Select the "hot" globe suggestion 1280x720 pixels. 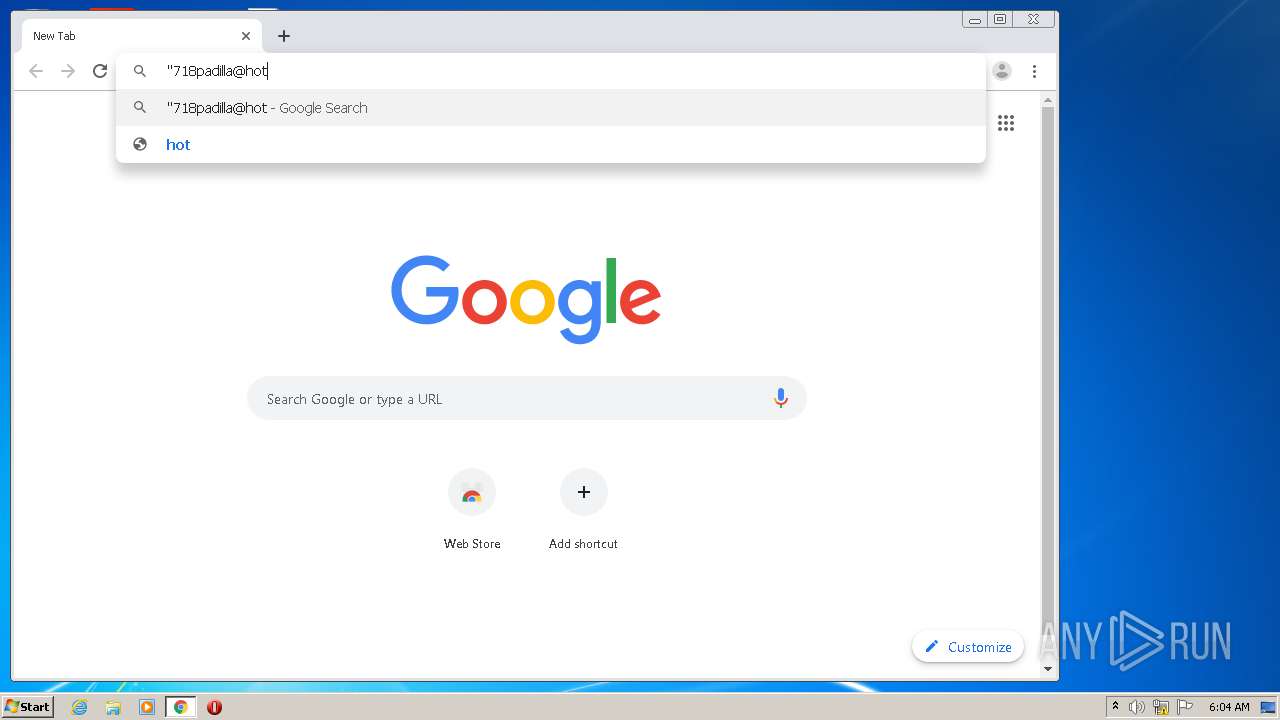(x=551, y=144)
